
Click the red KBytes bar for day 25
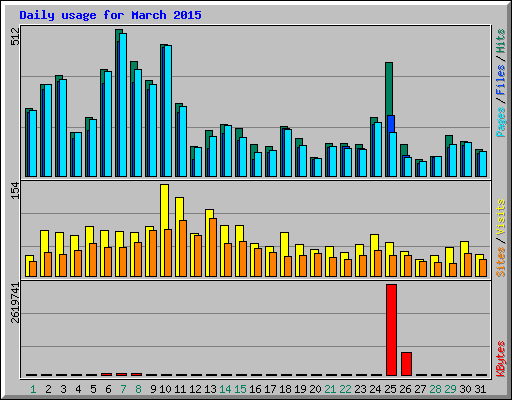(x=391, y=330)
